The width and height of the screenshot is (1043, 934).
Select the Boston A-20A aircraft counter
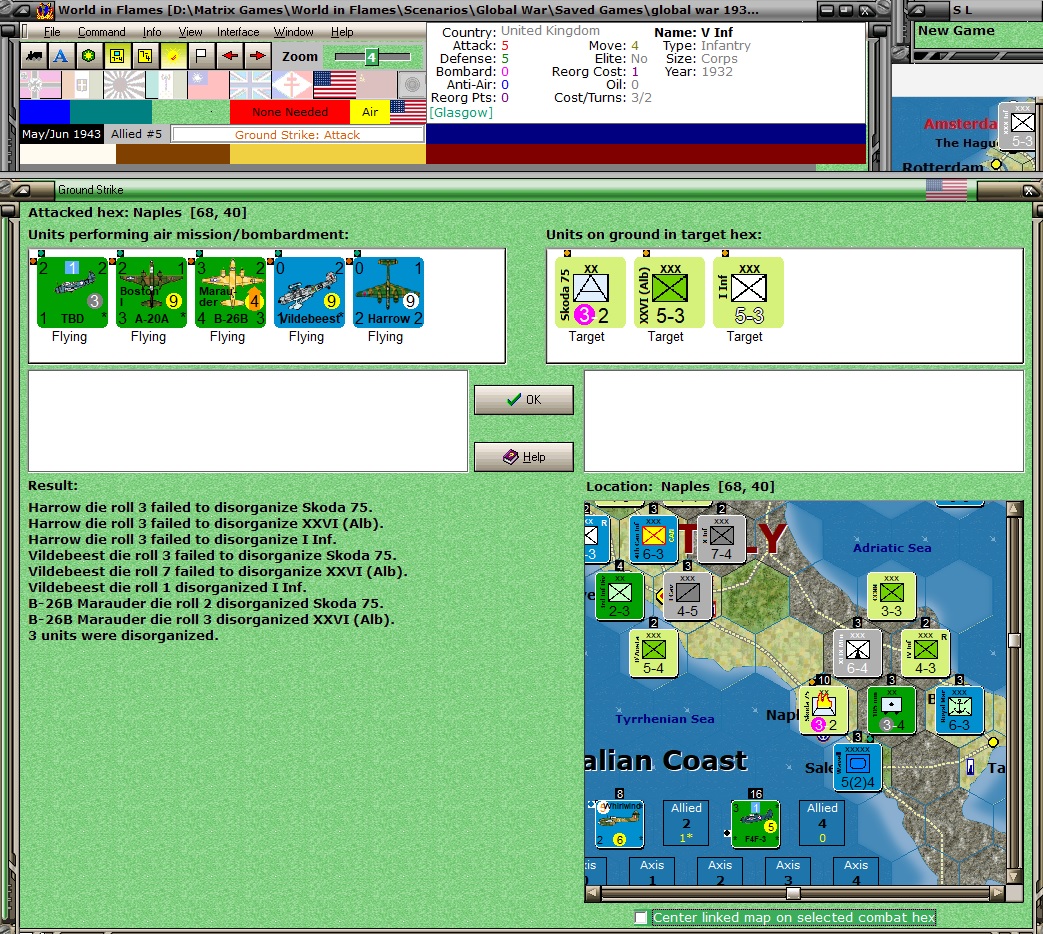[151, 293]
